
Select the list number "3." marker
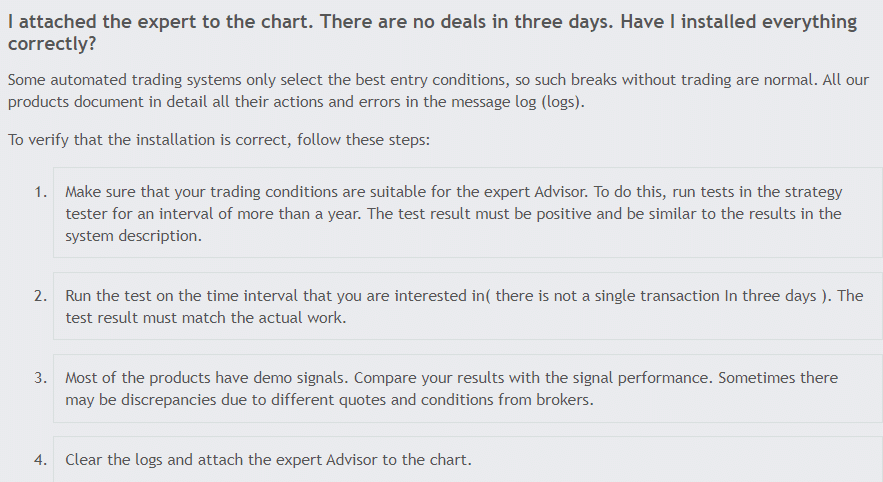40,378
